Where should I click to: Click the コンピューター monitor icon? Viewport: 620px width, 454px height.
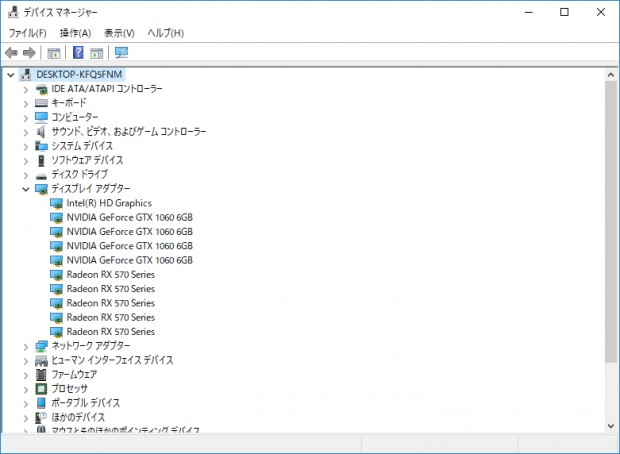41,117
